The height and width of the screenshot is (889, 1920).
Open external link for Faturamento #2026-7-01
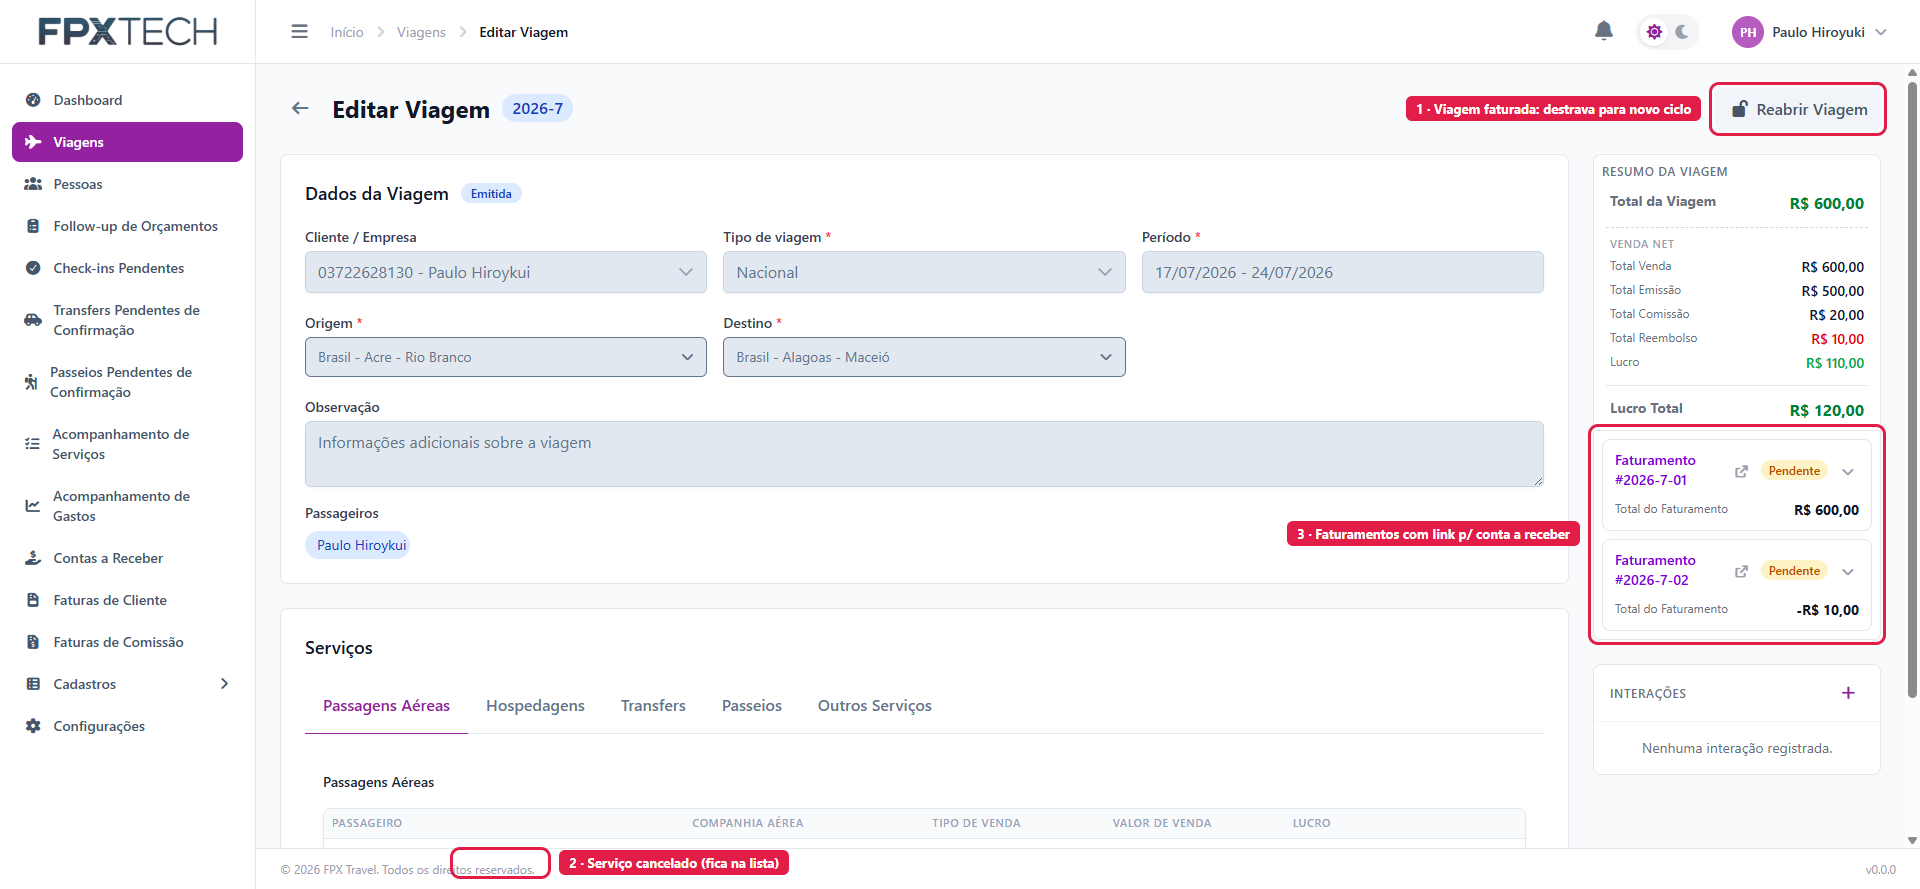pos(1741,471)
